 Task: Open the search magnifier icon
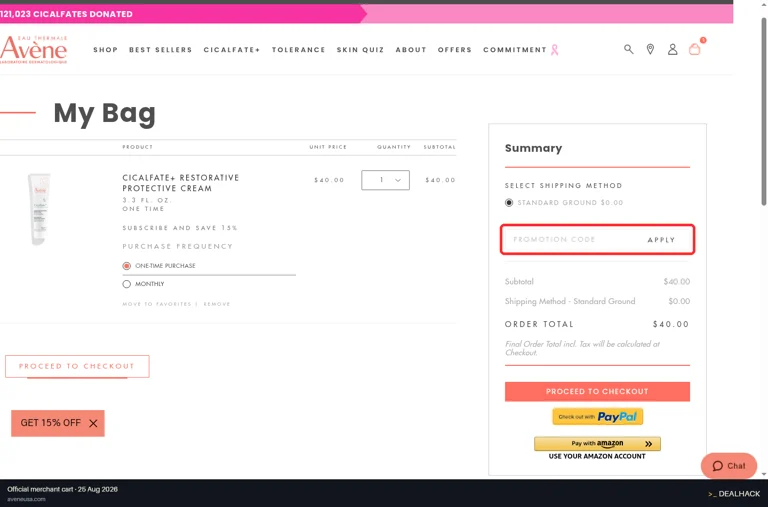628,49
